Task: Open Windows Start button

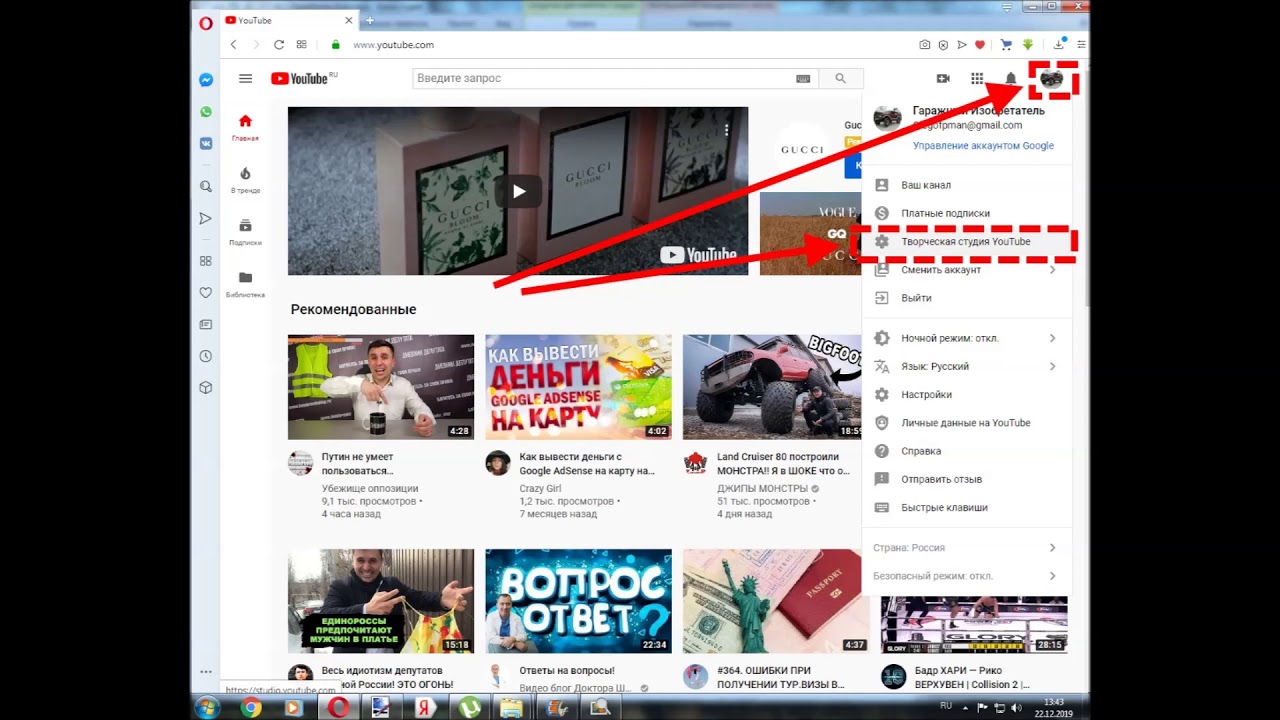Action: point(207,707)
